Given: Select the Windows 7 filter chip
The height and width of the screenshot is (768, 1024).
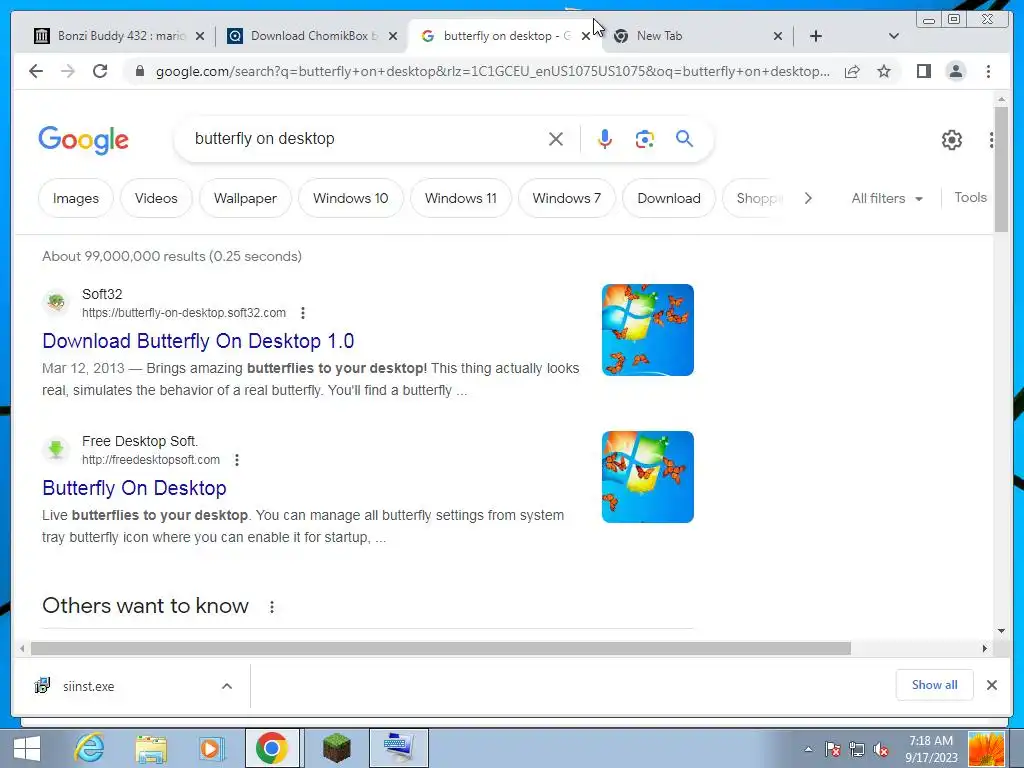Looking at the screenshot, I should (566, 198).
